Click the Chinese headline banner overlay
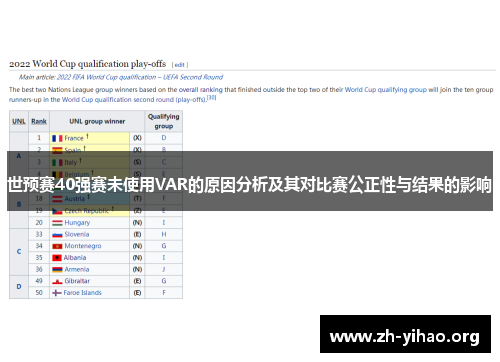This screenshot has width=500, height=362. pos(250,181)
